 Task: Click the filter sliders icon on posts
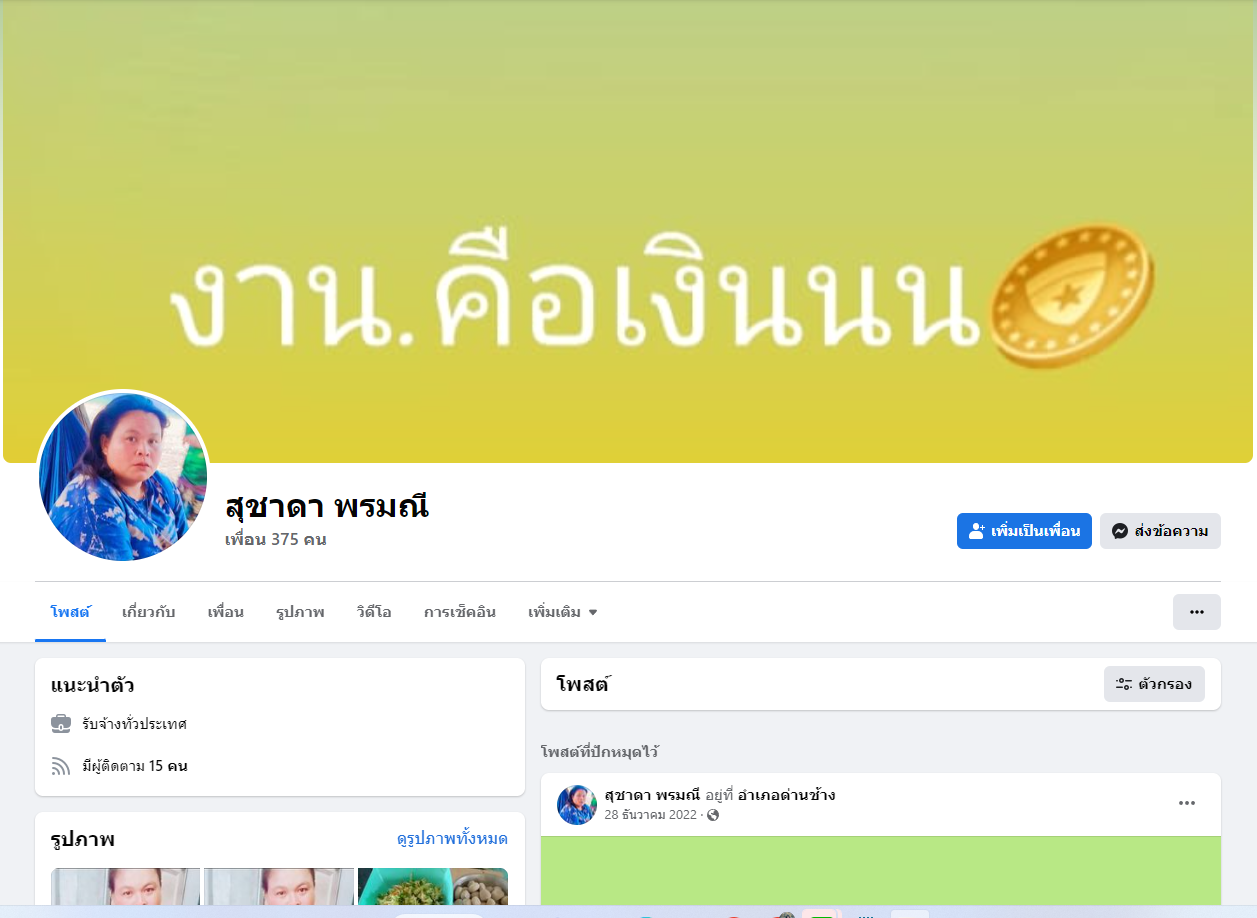1124,684
